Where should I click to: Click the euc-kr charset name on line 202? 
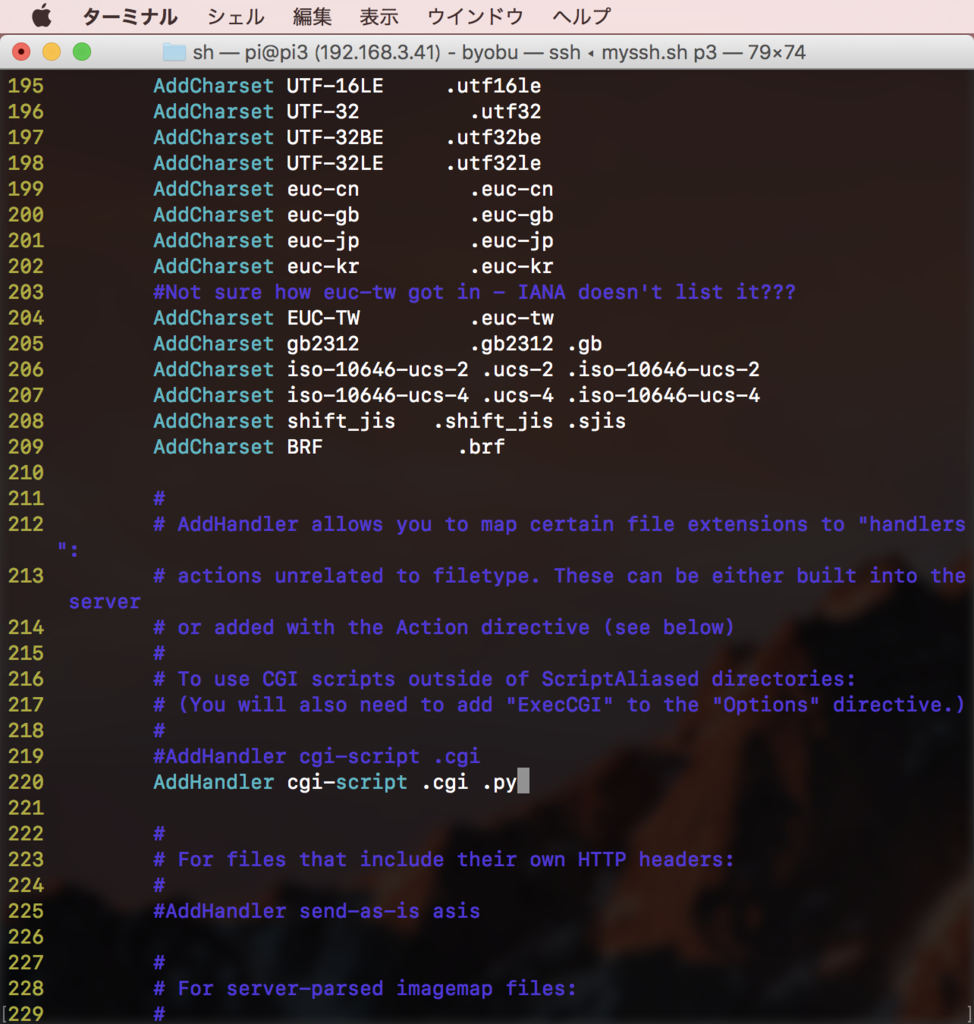(x=323, y=266)
